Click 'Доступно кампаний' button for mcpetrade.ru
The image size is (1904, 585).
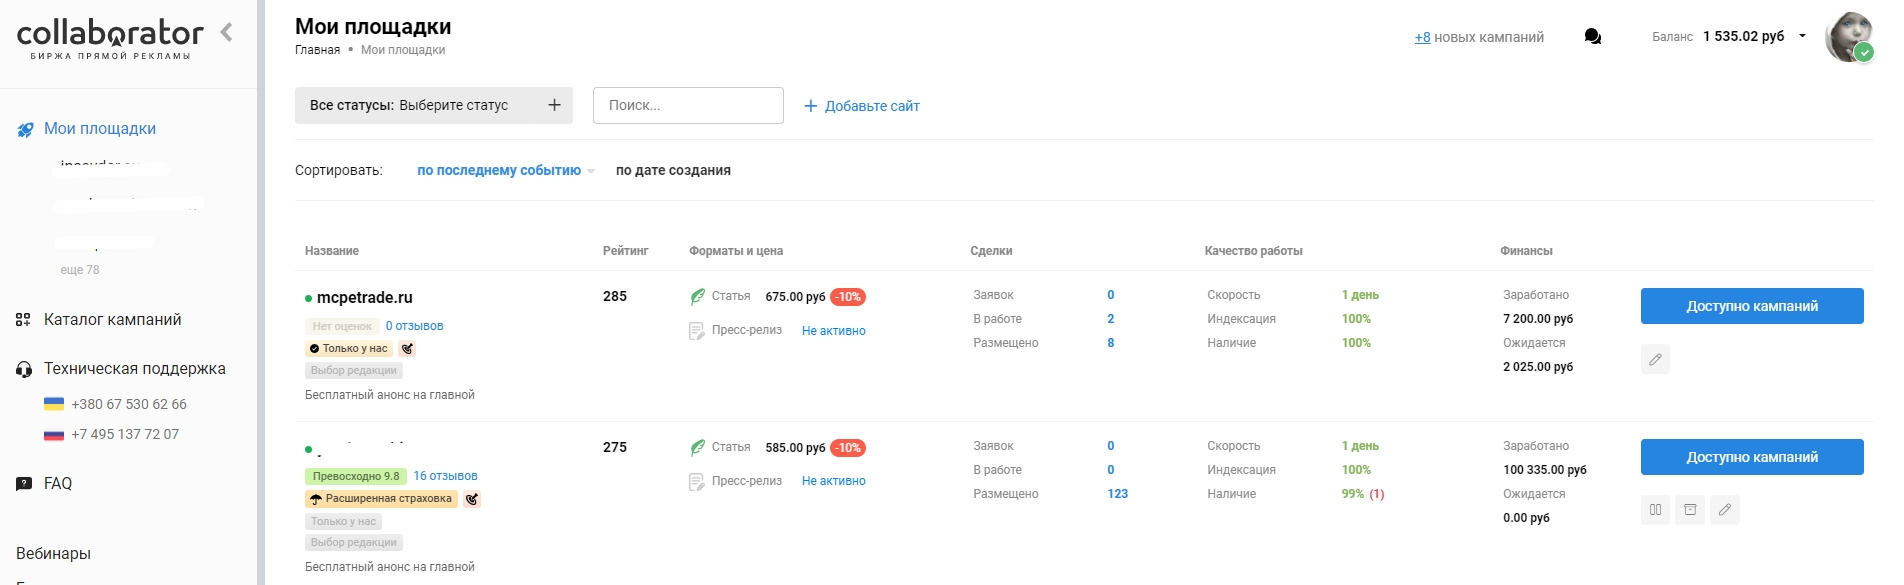[1751, 306]
